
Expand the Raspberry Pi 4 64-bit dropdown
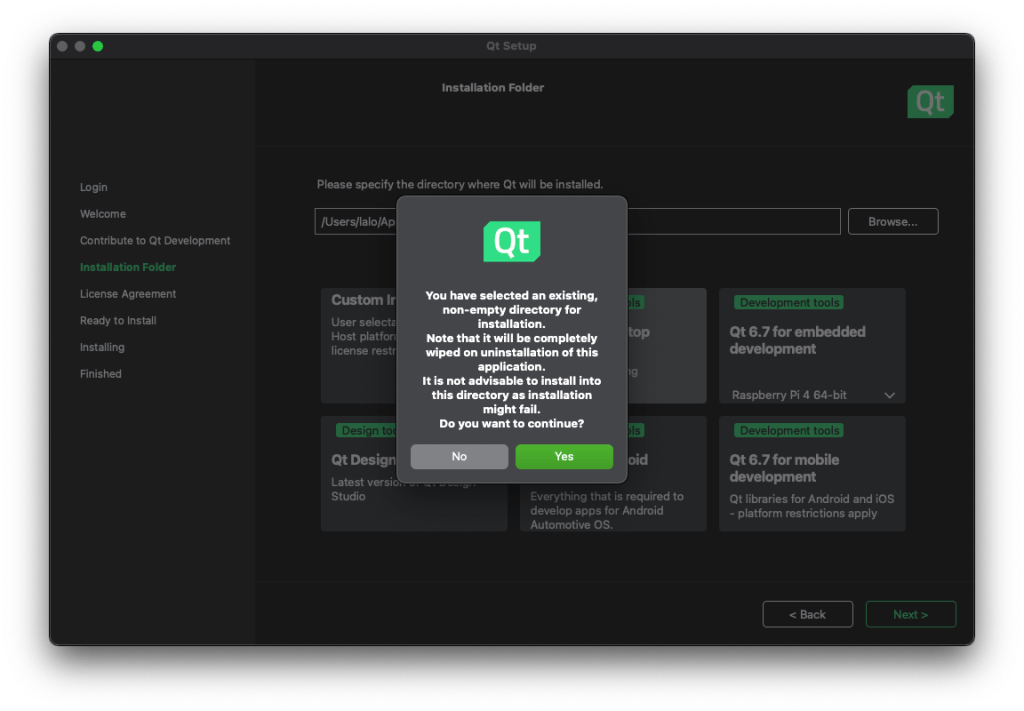pyautogui.click(x=889, y=395)
